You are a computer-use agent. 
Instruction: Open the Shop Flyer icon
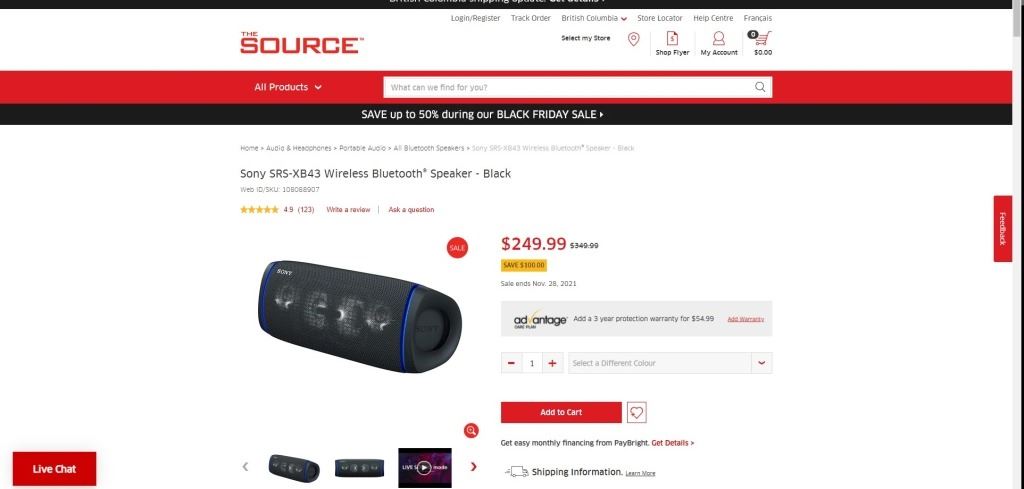672,39
